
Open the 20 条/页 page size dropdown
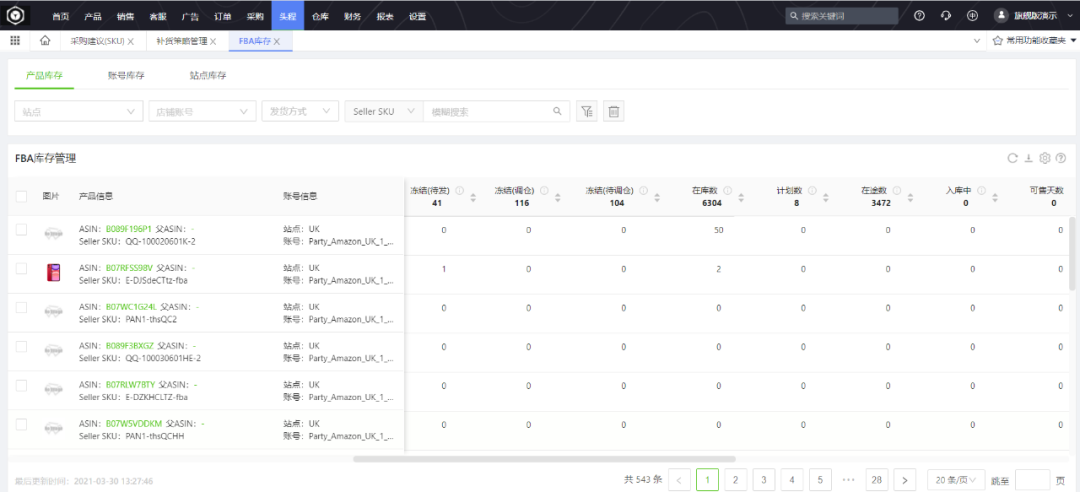(955, 480)
